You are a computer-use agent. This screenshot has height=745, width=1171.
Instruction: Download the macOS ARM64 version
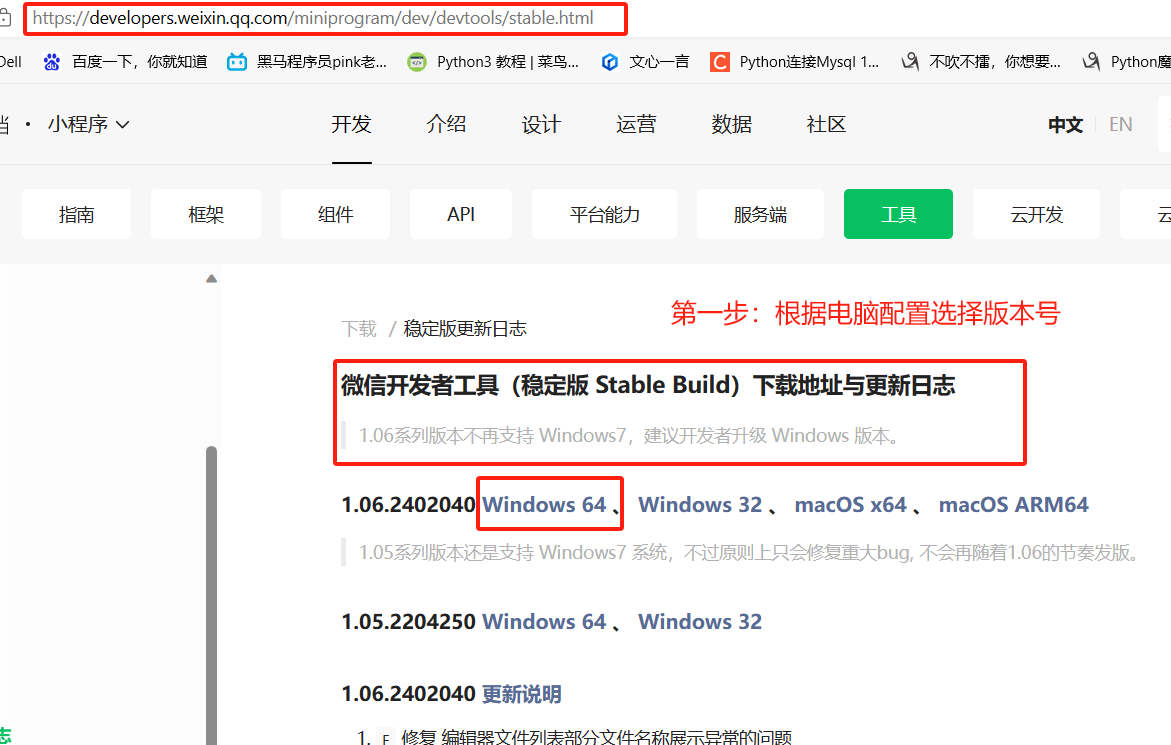coord(1013,505)
